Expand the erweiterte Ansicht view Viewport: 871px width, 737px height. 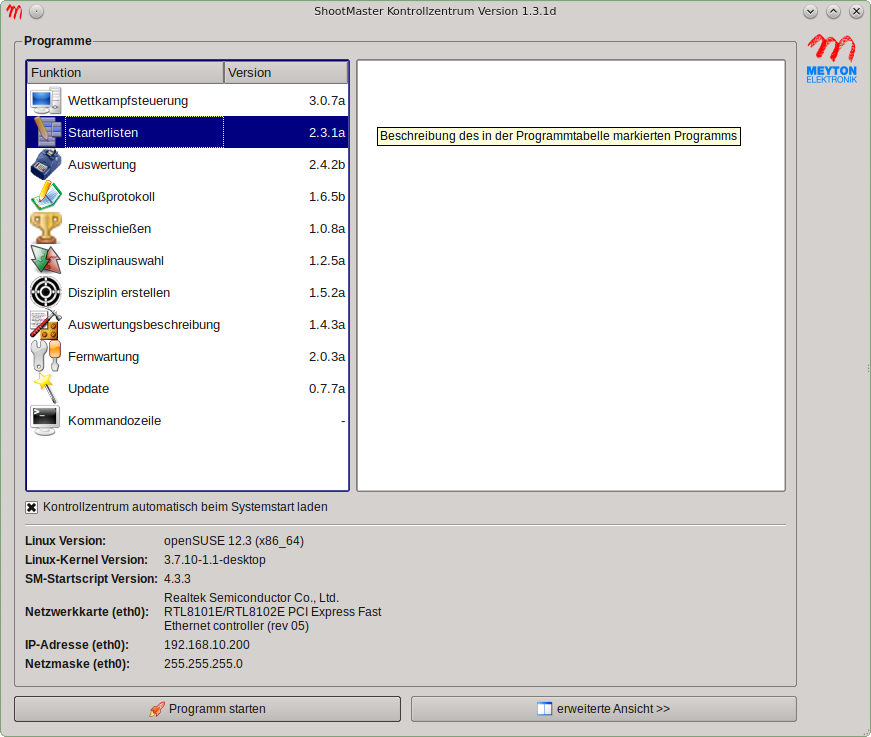coord(603,709)
